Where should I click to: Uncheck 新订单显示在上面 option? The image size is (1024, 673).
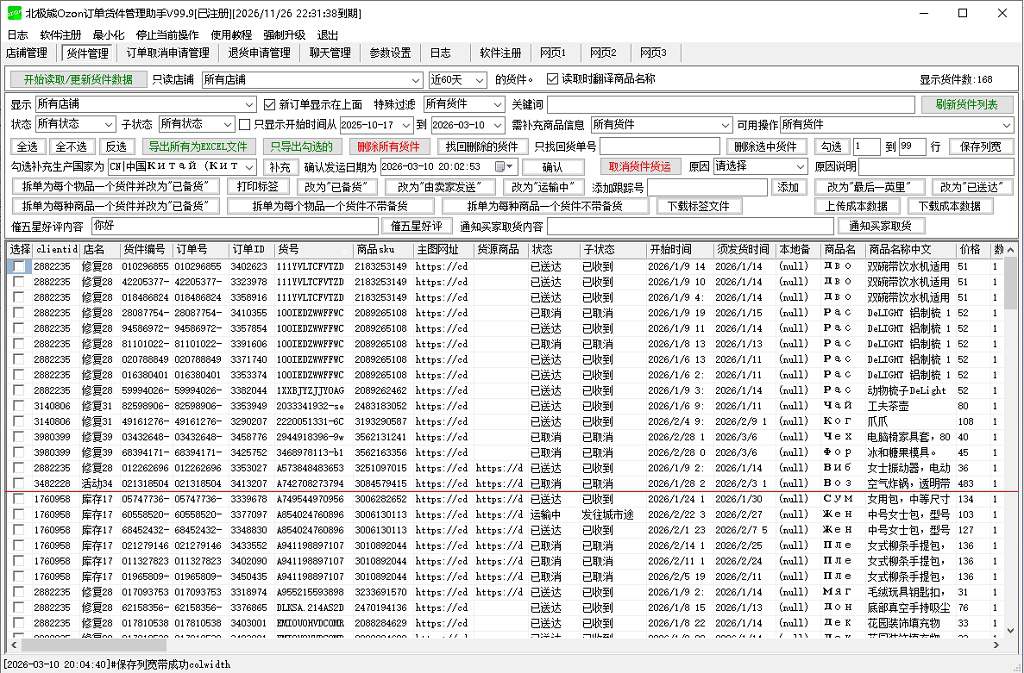point(269,104)
